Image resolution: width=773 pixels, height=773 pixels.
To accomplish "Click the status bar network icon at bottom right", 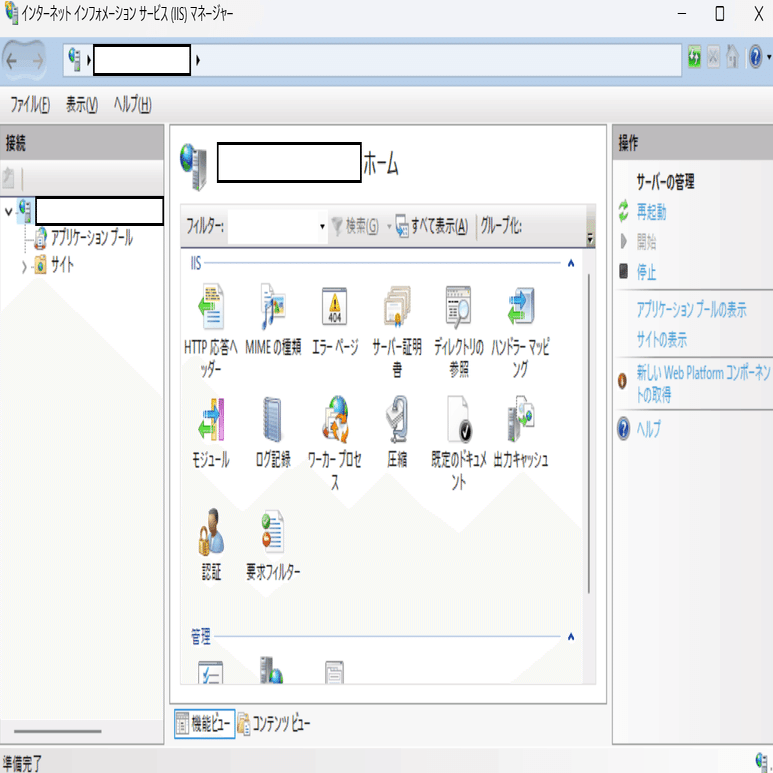I will pos(762,761).
